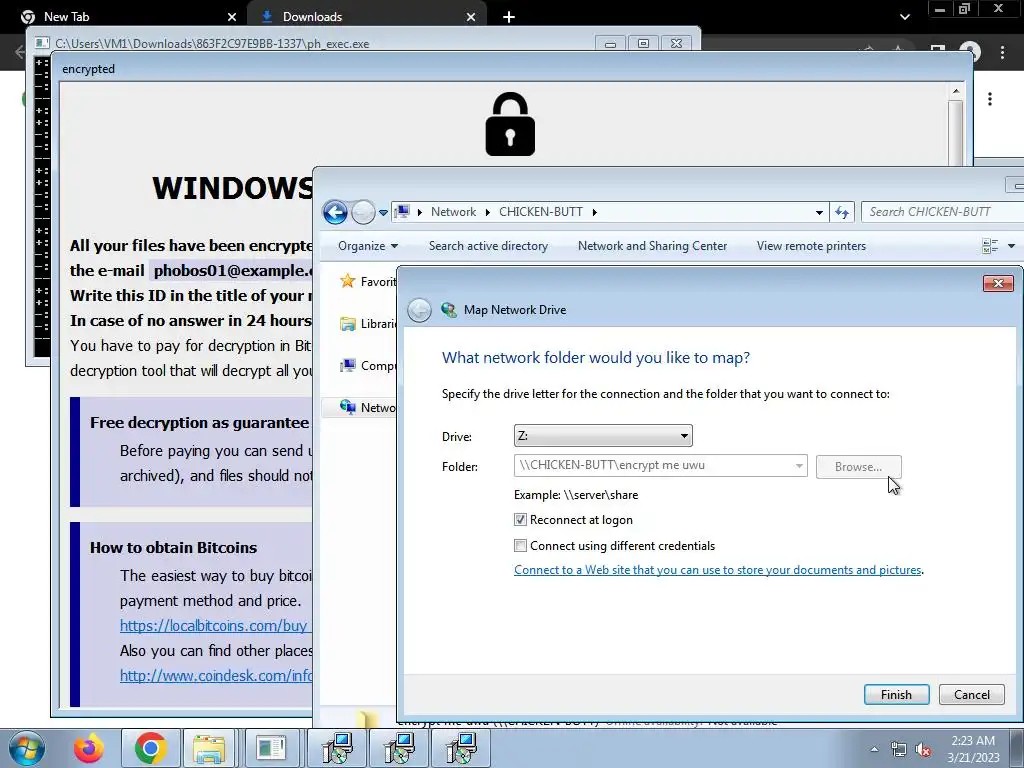Open the 'Connect to a Web site' link
This screenshot has height=768, width=1024.
[717, 570]
